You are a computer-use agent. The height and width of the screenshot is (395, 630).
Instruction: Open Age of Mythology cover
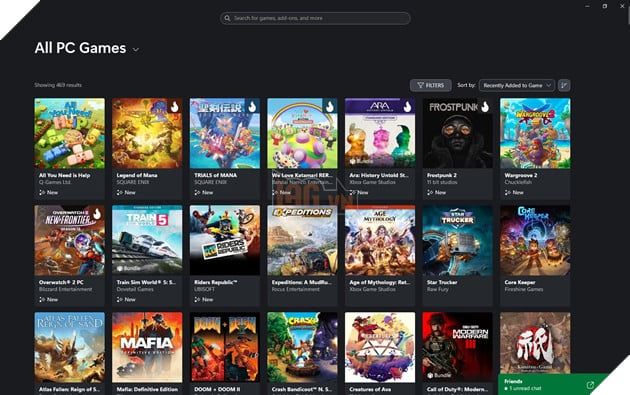pos(380,240)
